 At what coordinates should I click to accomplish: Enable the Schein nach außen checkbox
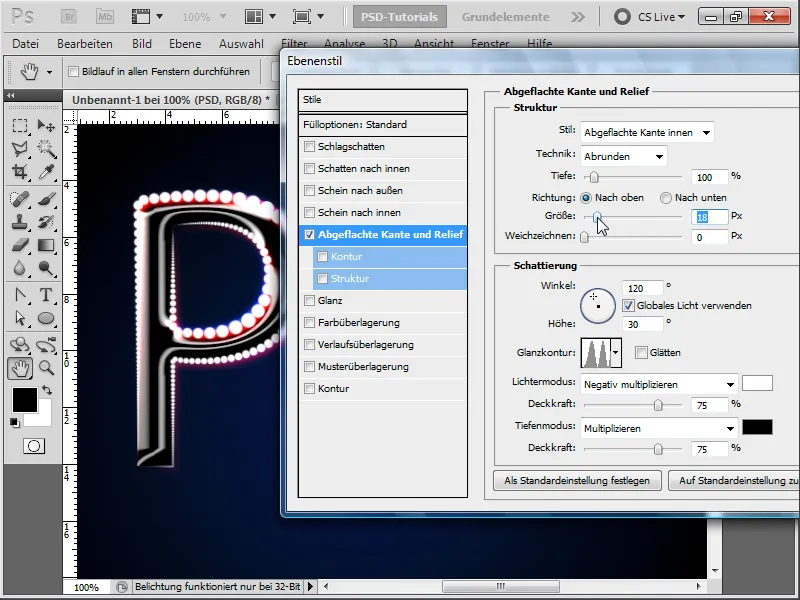(x=309, y=191)
